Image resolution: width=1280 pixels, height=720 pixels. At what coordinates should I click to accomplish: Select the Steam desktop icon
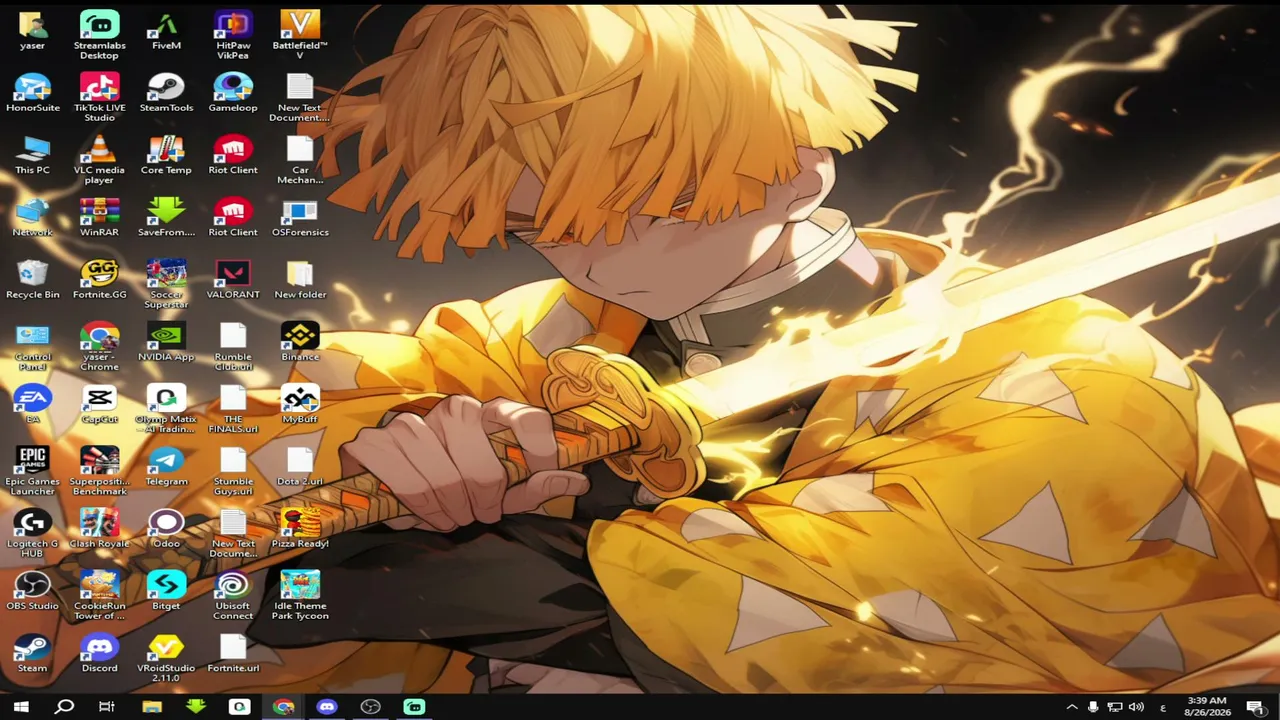click(x=32, y=651)
